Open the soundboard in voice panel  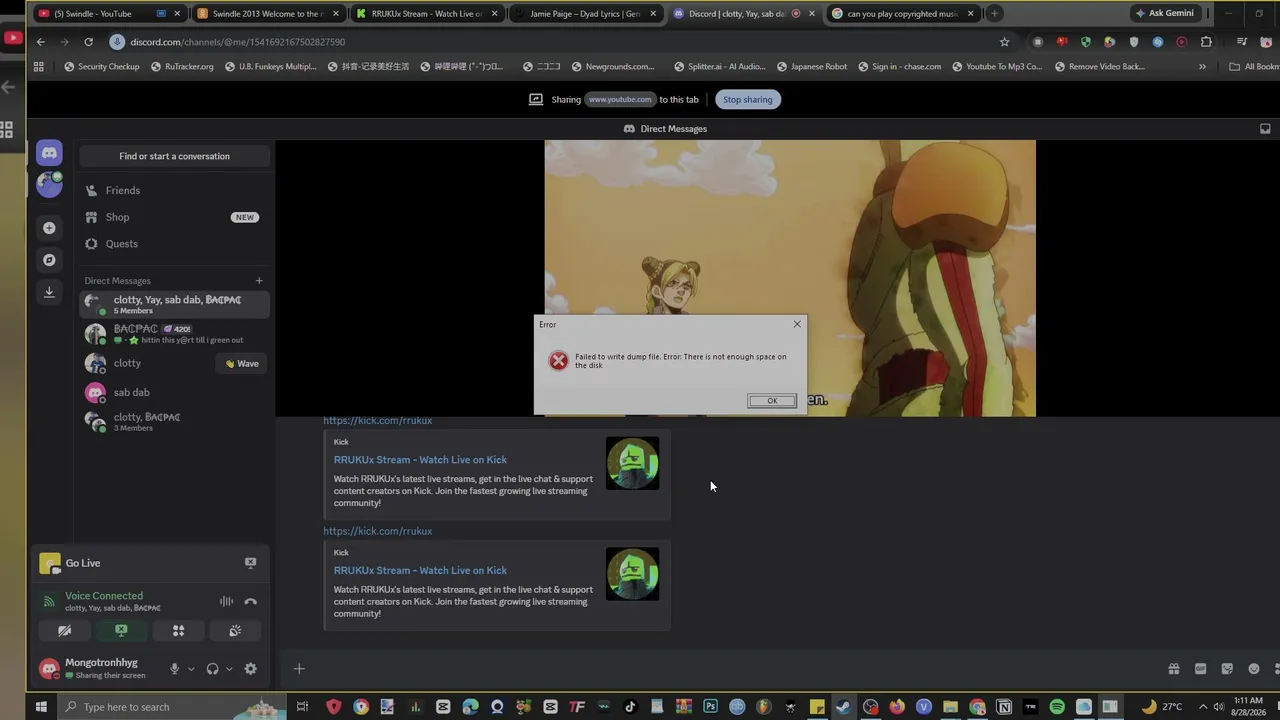(x=235, y=631)
